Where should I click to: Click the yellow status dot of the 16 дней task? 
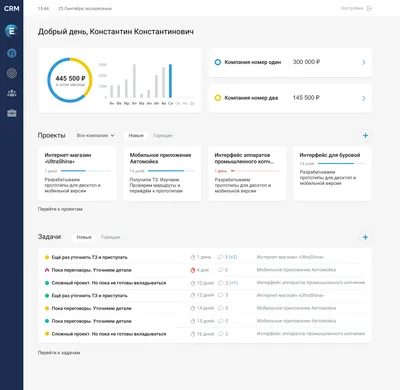[x=47, y=334]
